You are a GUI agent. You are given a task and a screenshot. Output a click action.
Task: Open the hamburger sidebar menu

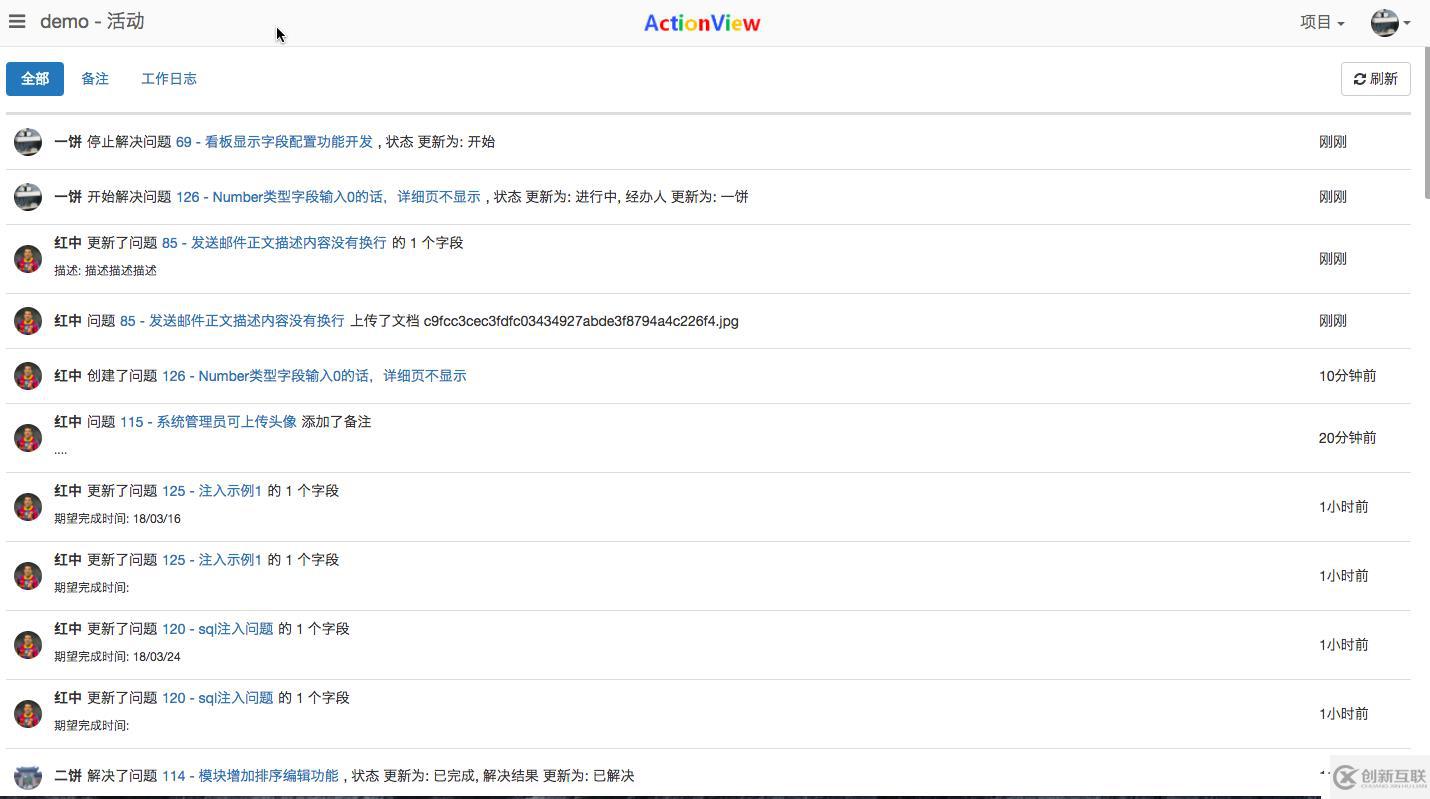(17, 21)
